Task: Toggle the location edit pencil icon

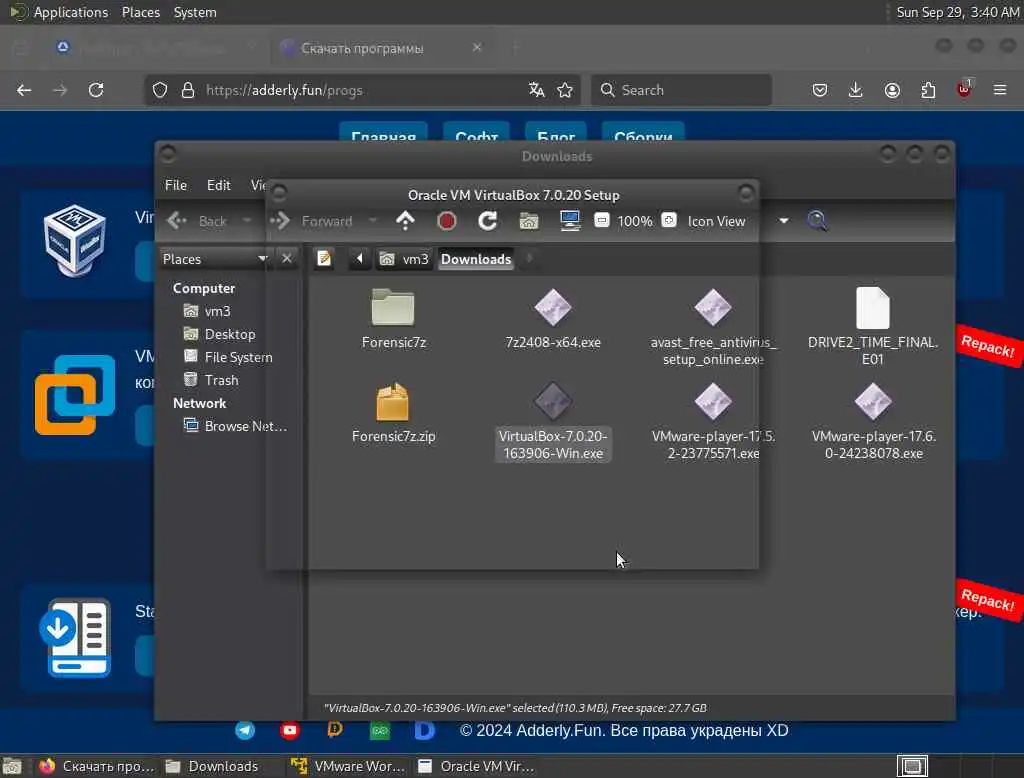Action: click(324, 259)
